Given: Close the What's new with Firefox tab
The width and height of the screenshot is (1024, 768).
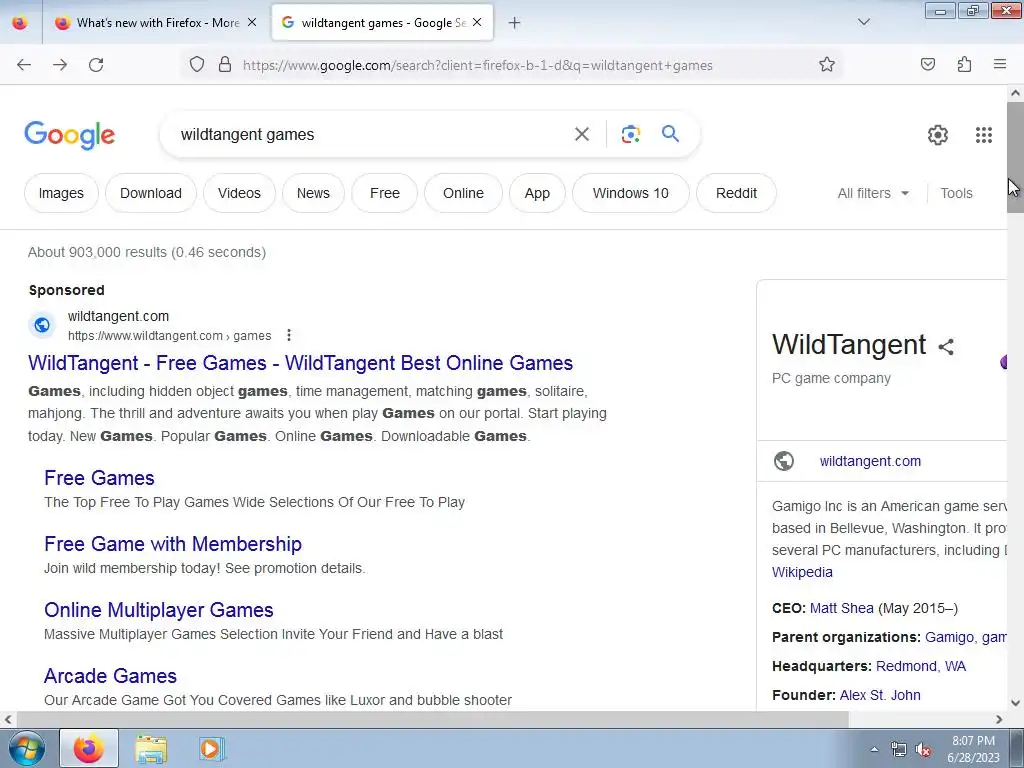Looking at the screenshot, I should (x=252, y=23).
